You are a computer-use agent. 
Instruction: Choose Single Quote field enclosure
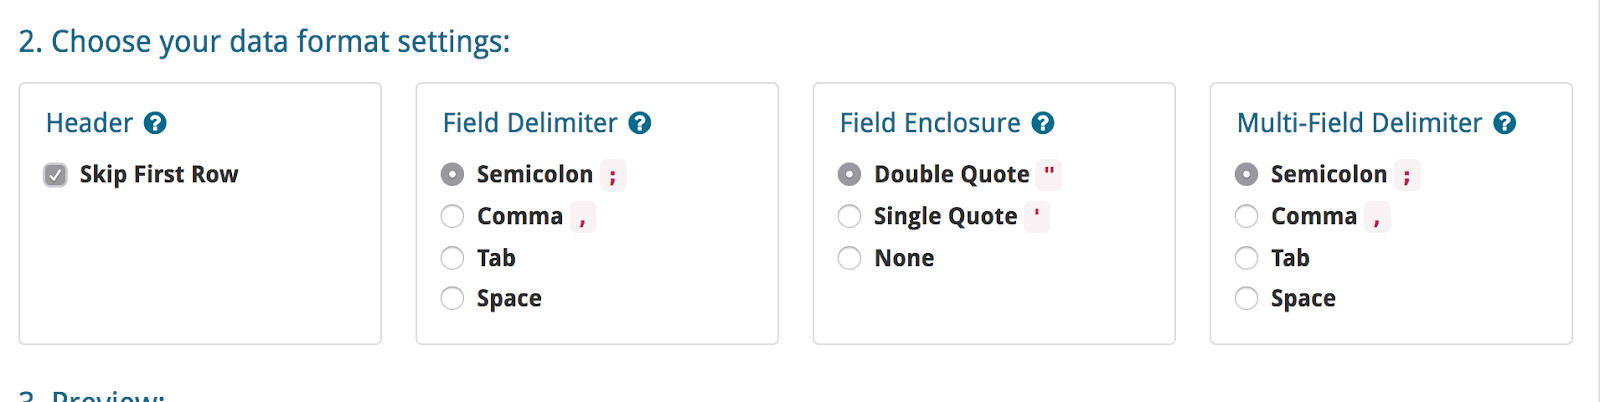[x=849, y=216]
